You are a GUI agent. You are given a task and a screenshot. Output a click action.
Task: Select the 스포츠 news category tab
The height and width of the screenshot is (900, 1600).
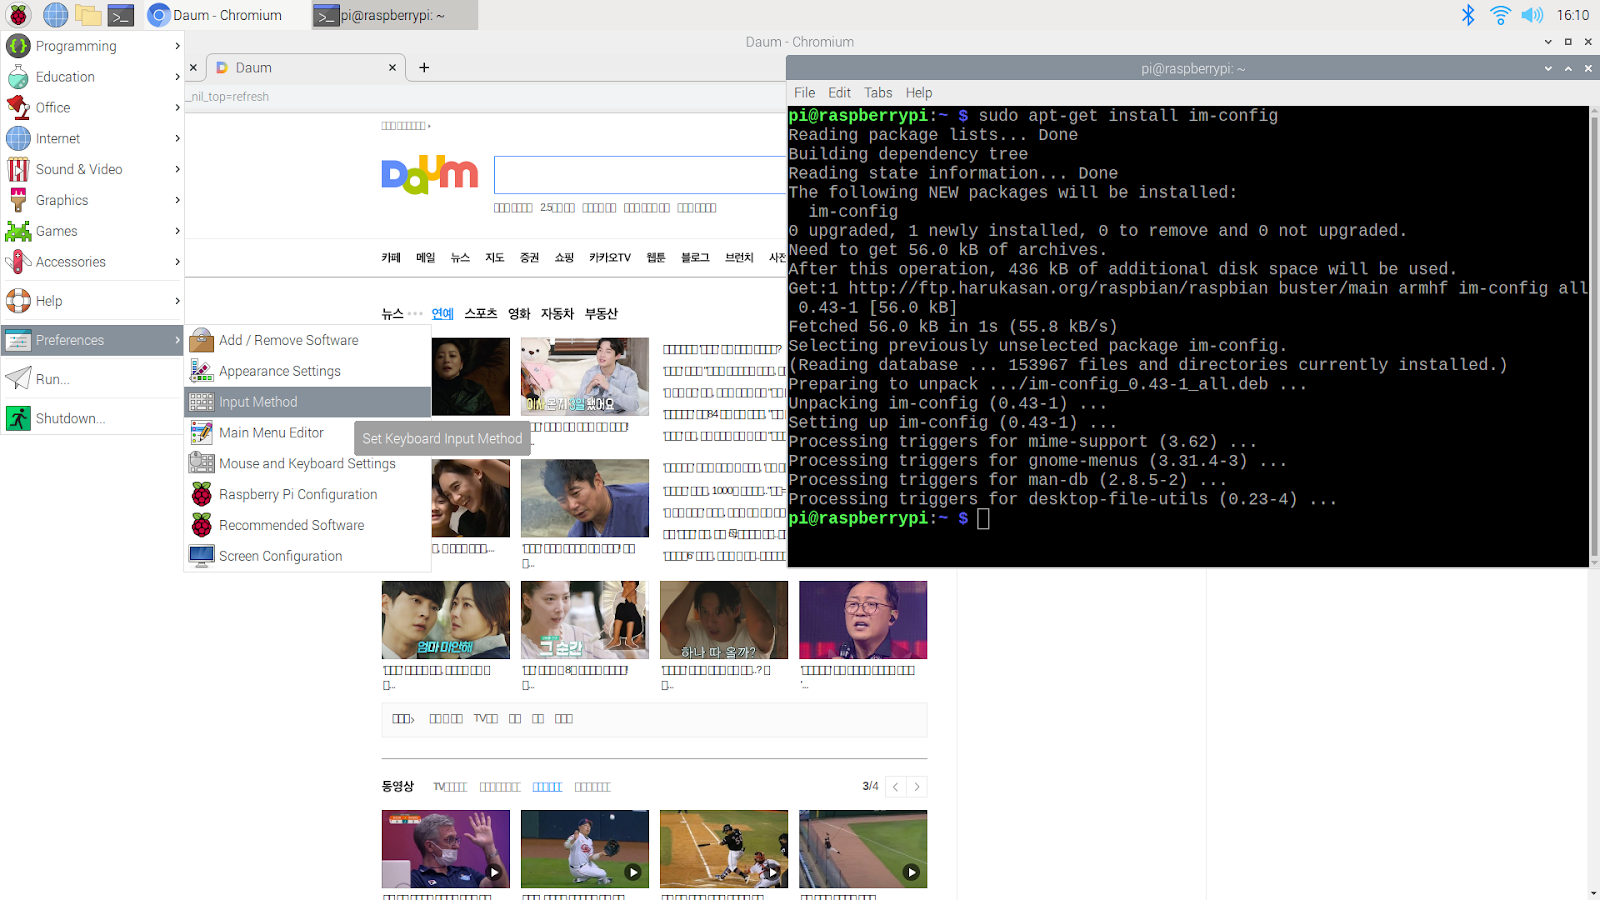coord(481,314)
